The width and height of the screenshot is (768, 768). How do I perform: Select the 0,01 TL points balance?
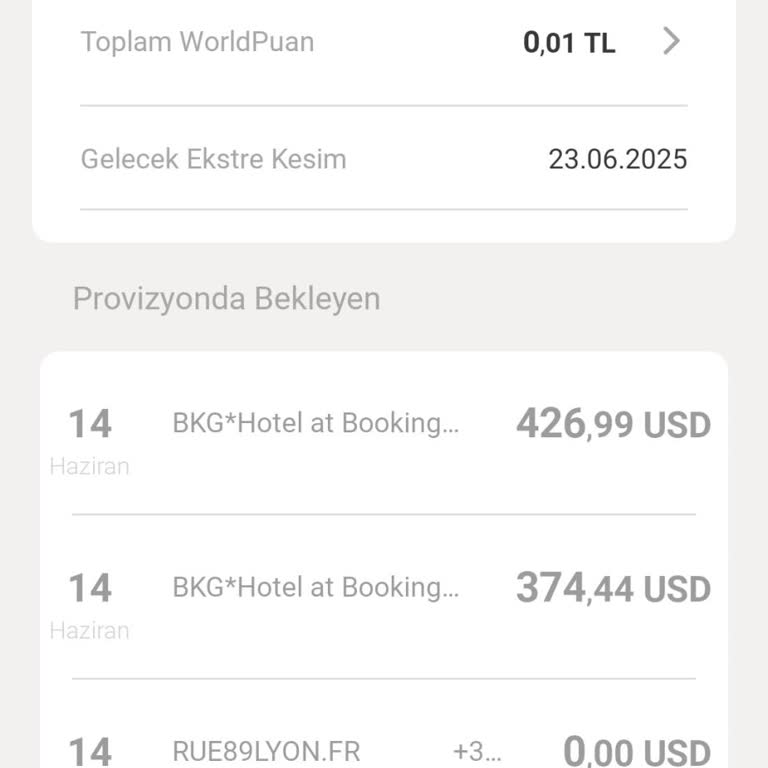(569, 43)
